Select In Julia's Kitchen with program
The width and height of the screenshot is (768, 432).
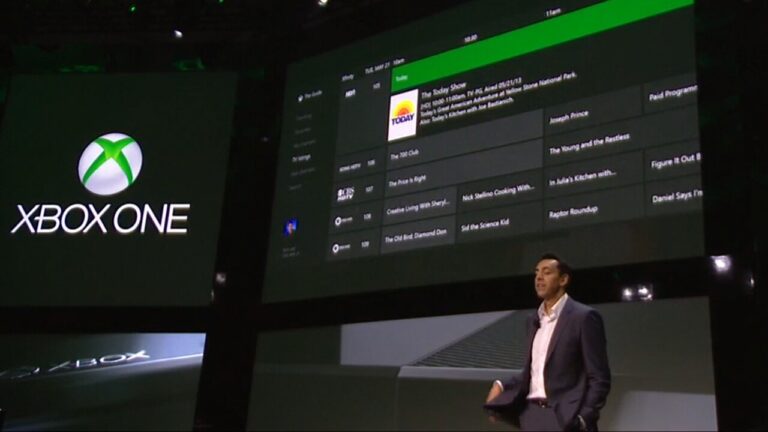pos(594,175)
